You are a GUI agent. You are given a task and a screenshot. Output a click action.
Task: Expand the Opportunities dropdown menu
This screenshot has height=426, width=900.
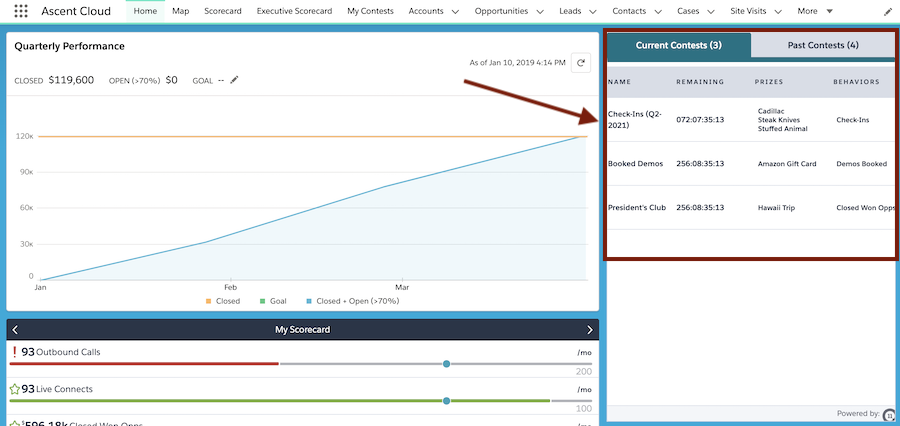coord(540,11)
